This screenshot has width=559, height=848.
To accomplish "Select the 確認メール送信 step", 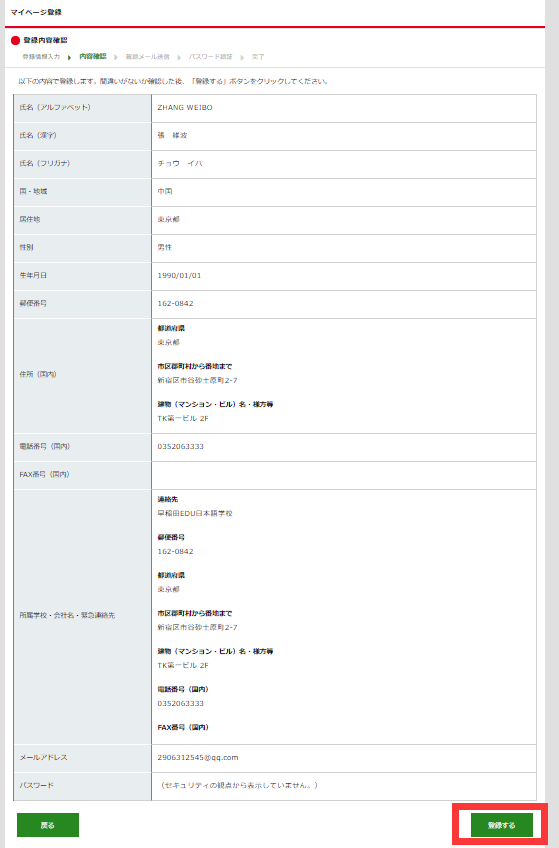I will pos(148,57).
